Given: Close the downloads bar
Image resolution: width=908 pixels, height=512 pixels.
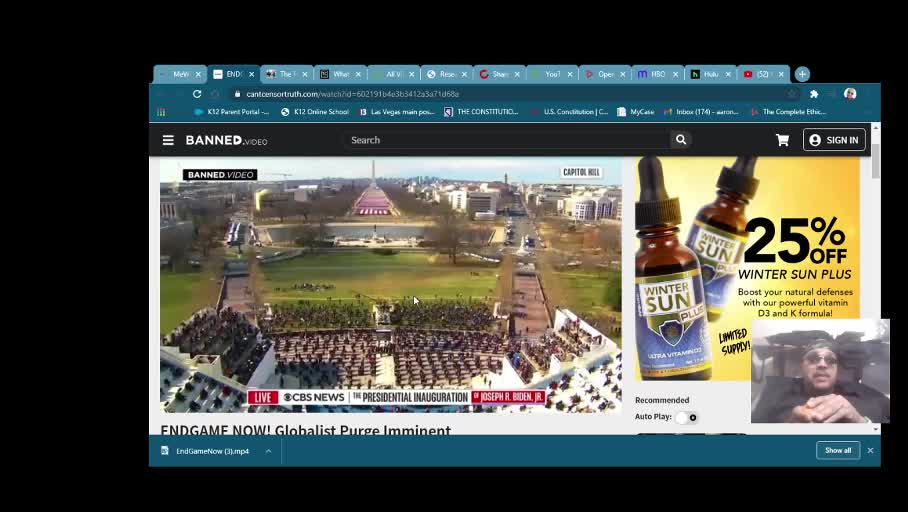Looking at the screenshot, I should pos(870,451).
